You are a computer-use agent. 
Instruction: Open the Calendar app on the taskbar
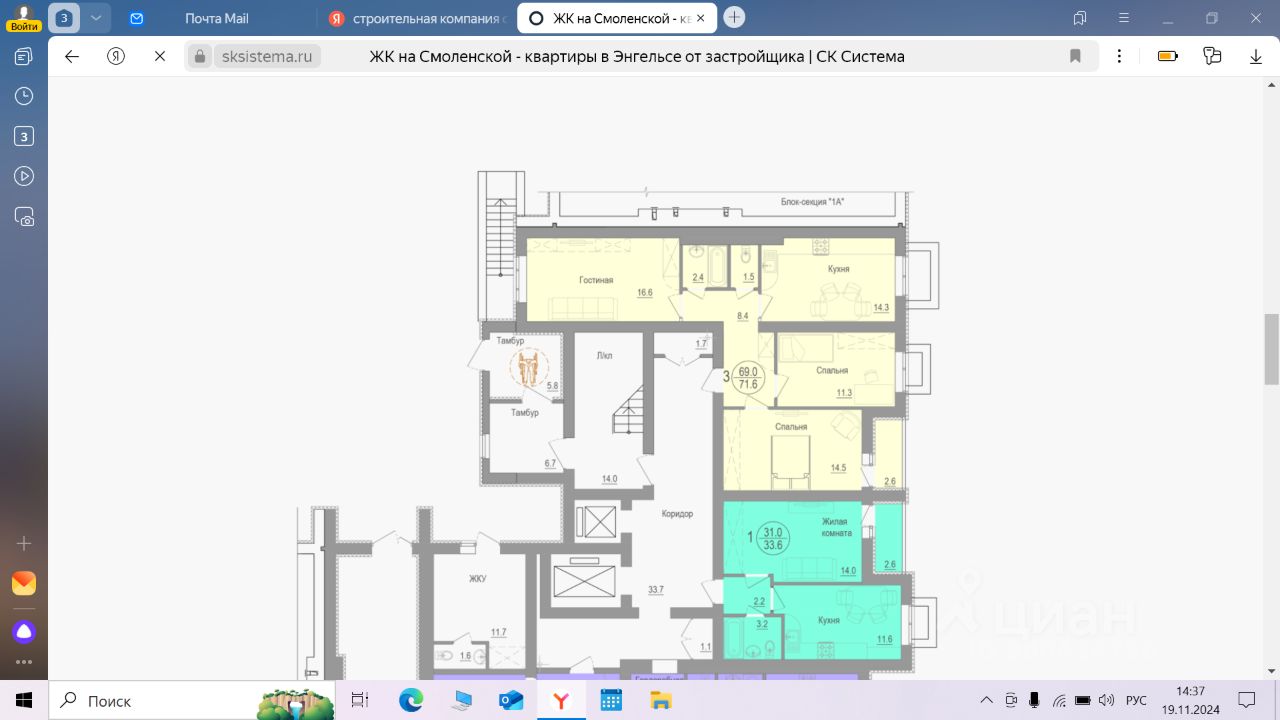[611, 700]
